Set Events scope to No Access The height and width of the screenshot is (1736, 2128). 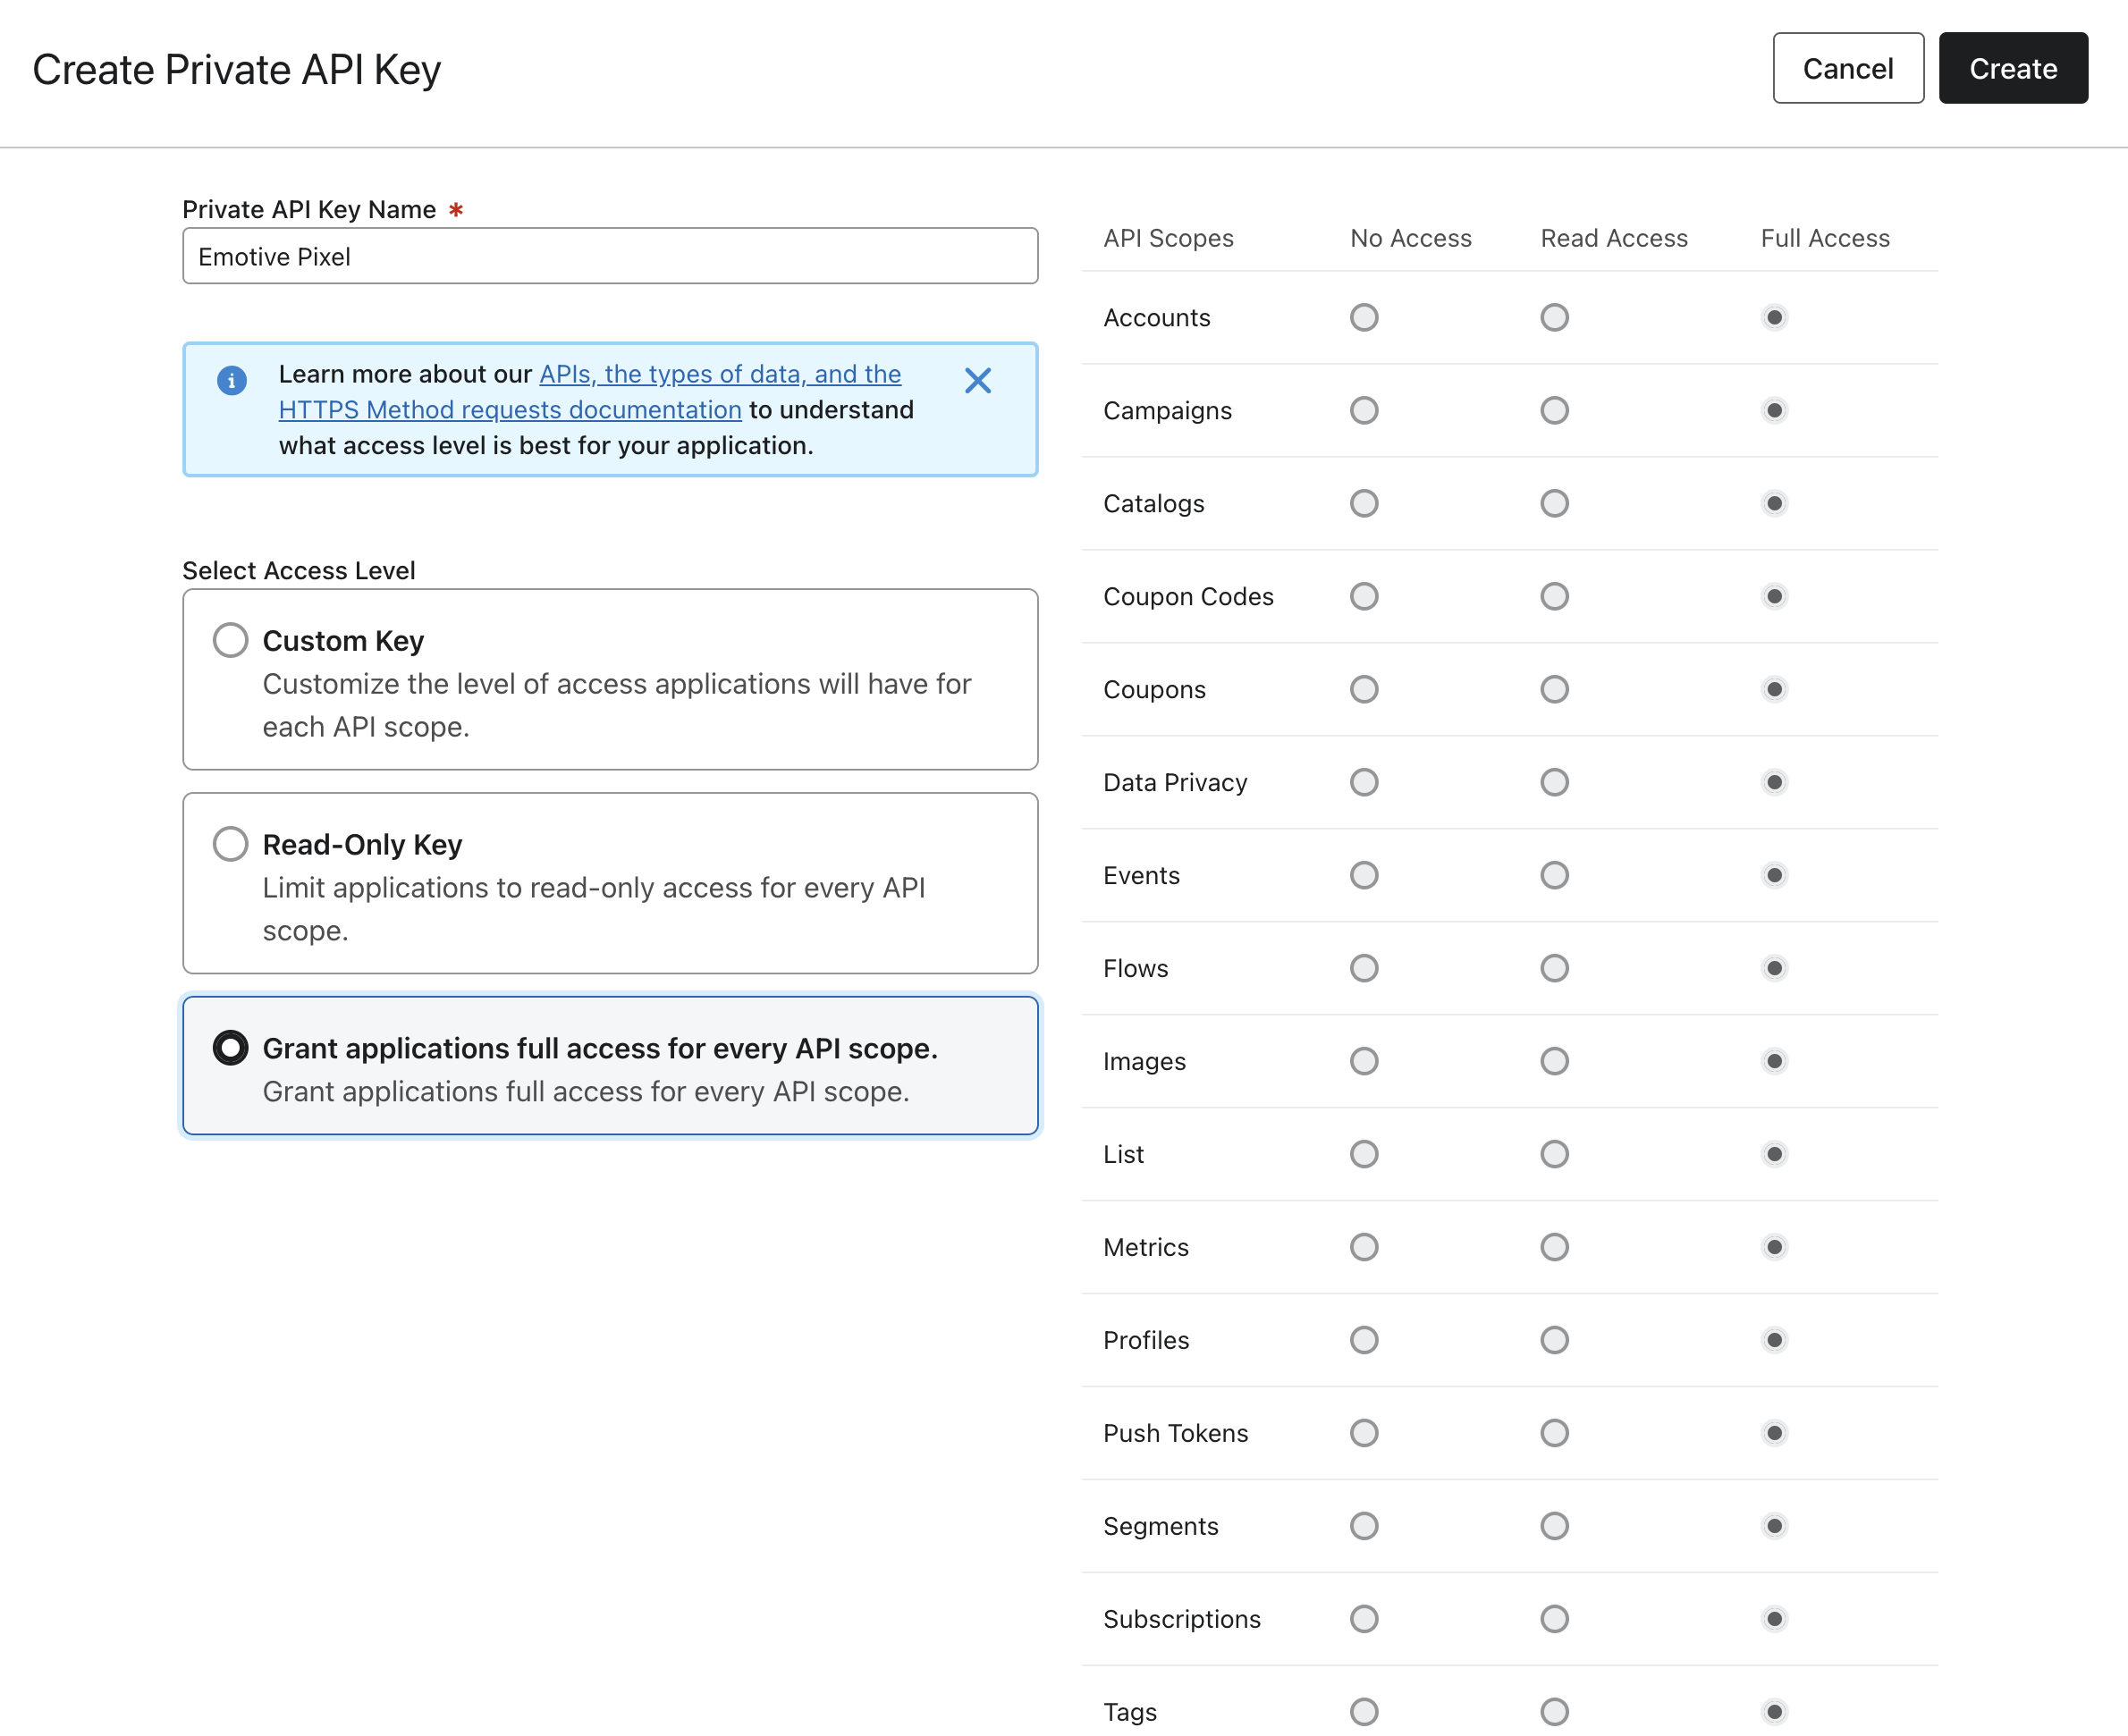1363,875
